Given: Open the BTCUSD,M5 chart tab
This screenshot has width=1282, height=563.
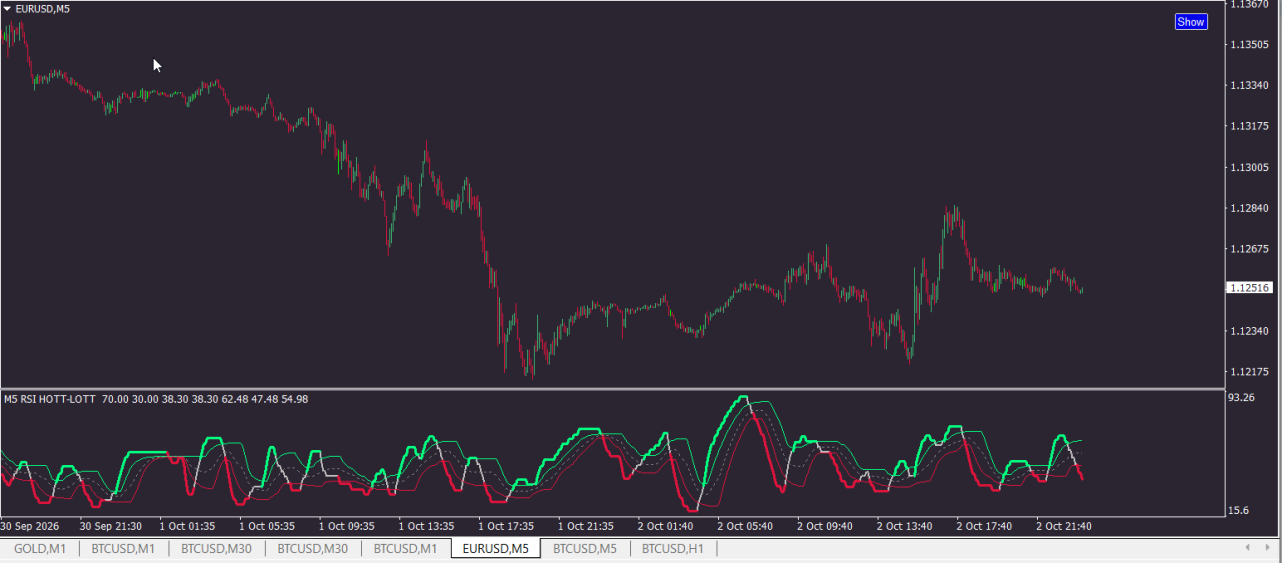Looking at the screenshot, I should pos(585,548).
